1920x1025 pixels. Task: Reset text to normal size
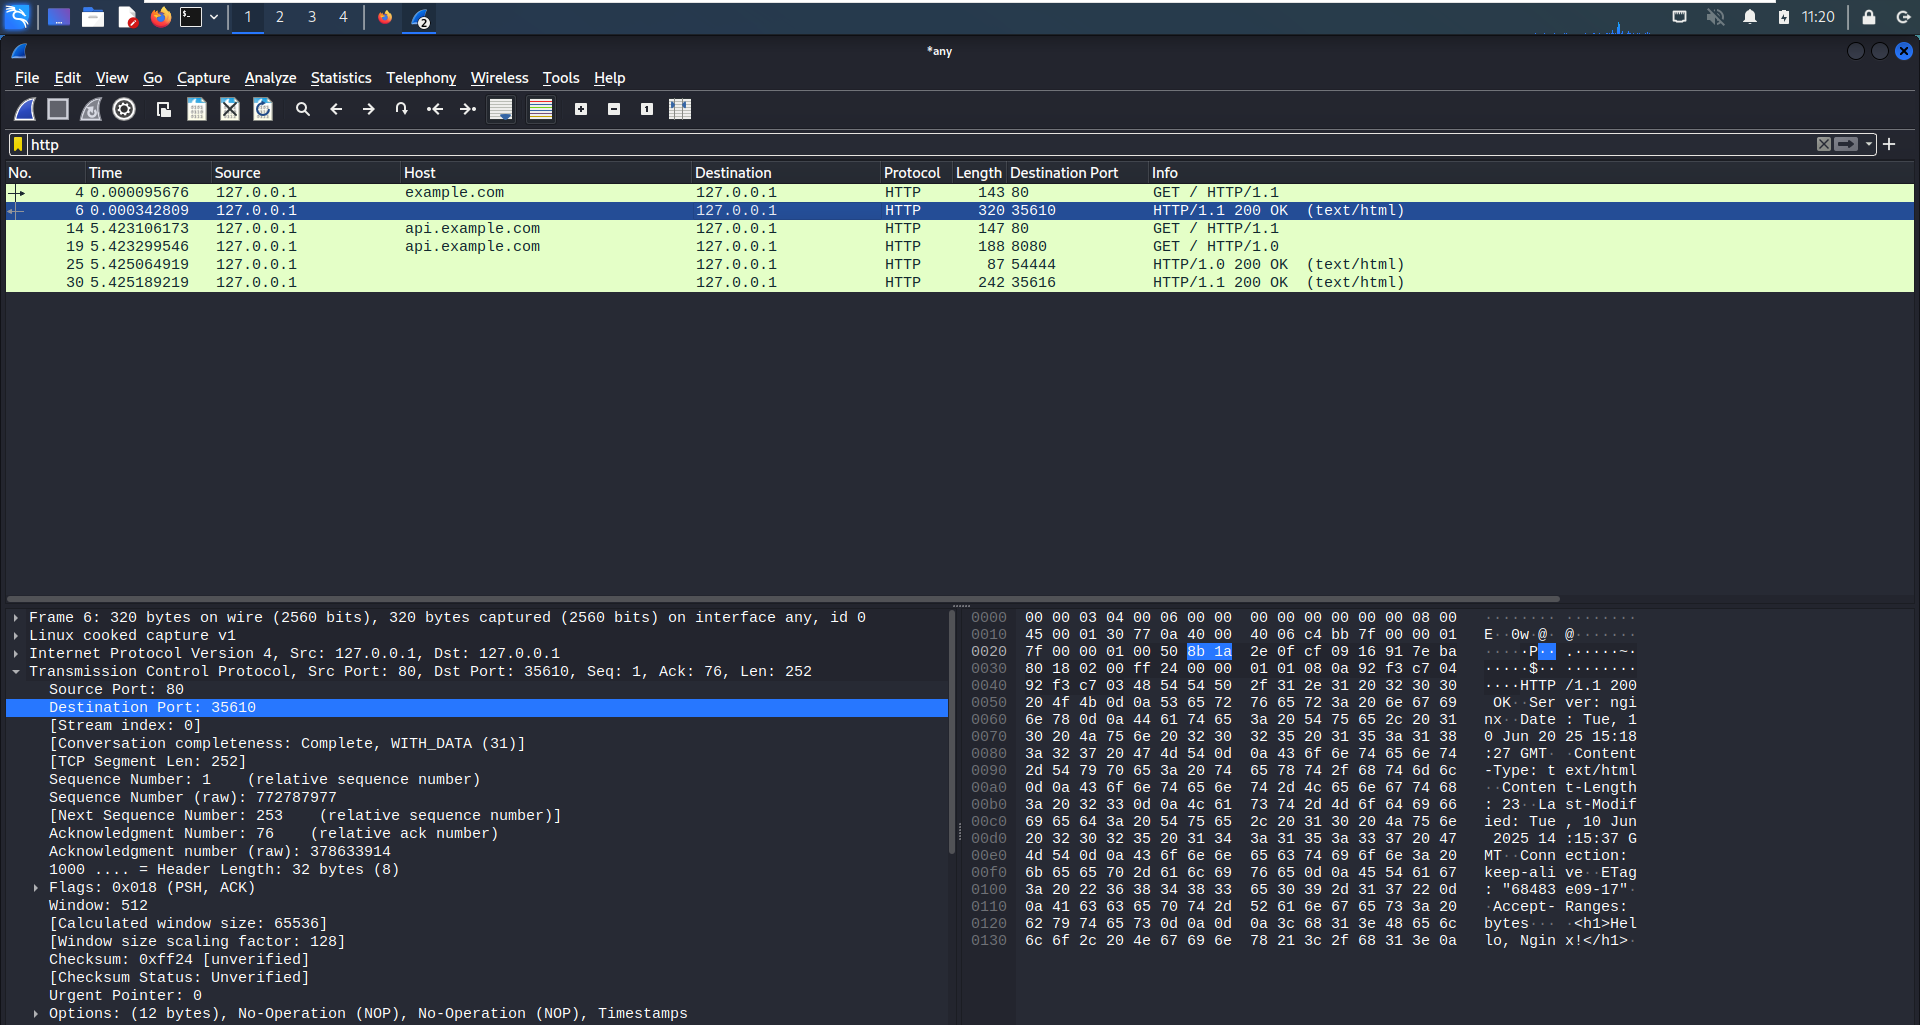(647, 109)
